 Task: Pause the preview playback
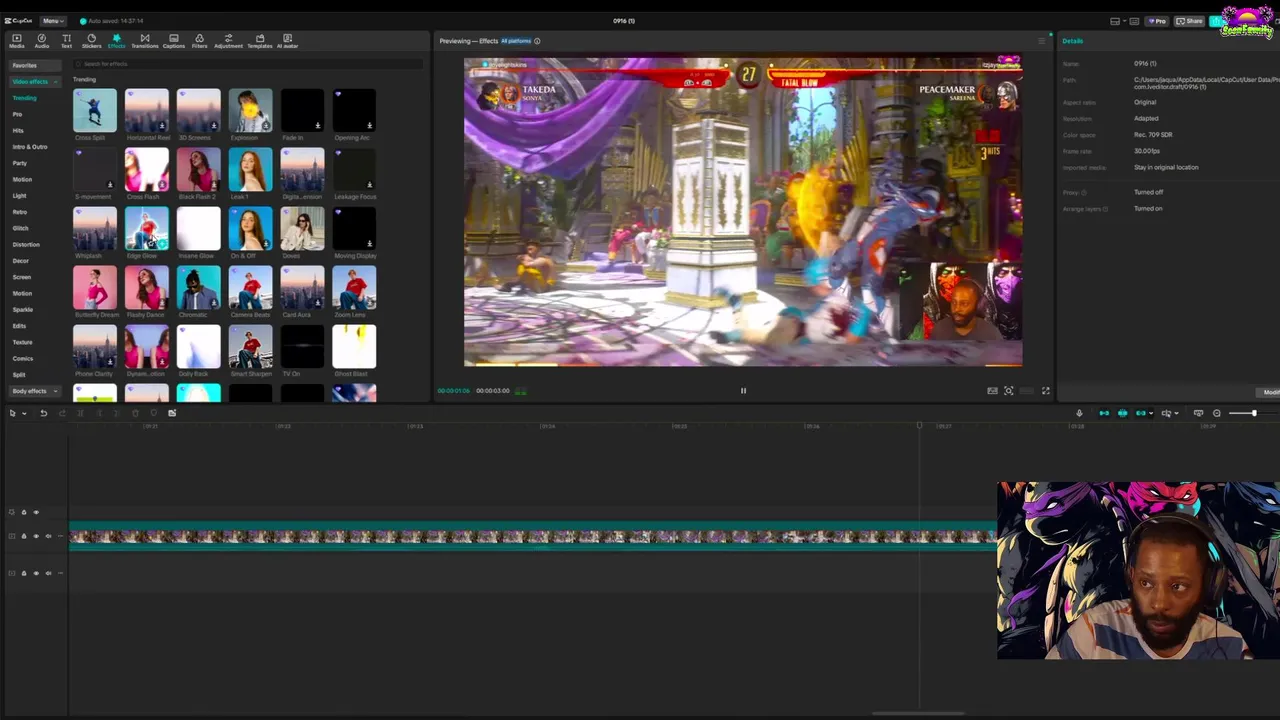click(x=743, y=391)
